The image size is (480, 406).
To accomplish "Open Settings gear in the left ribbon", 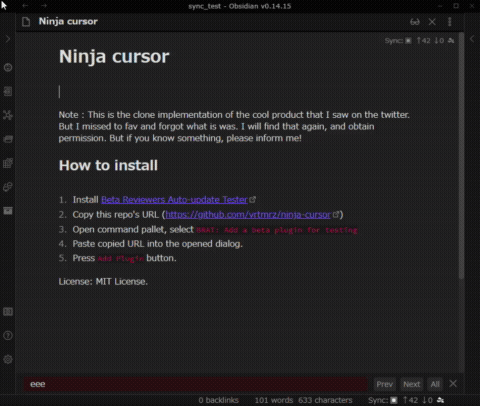I will (x=8, y=359).
